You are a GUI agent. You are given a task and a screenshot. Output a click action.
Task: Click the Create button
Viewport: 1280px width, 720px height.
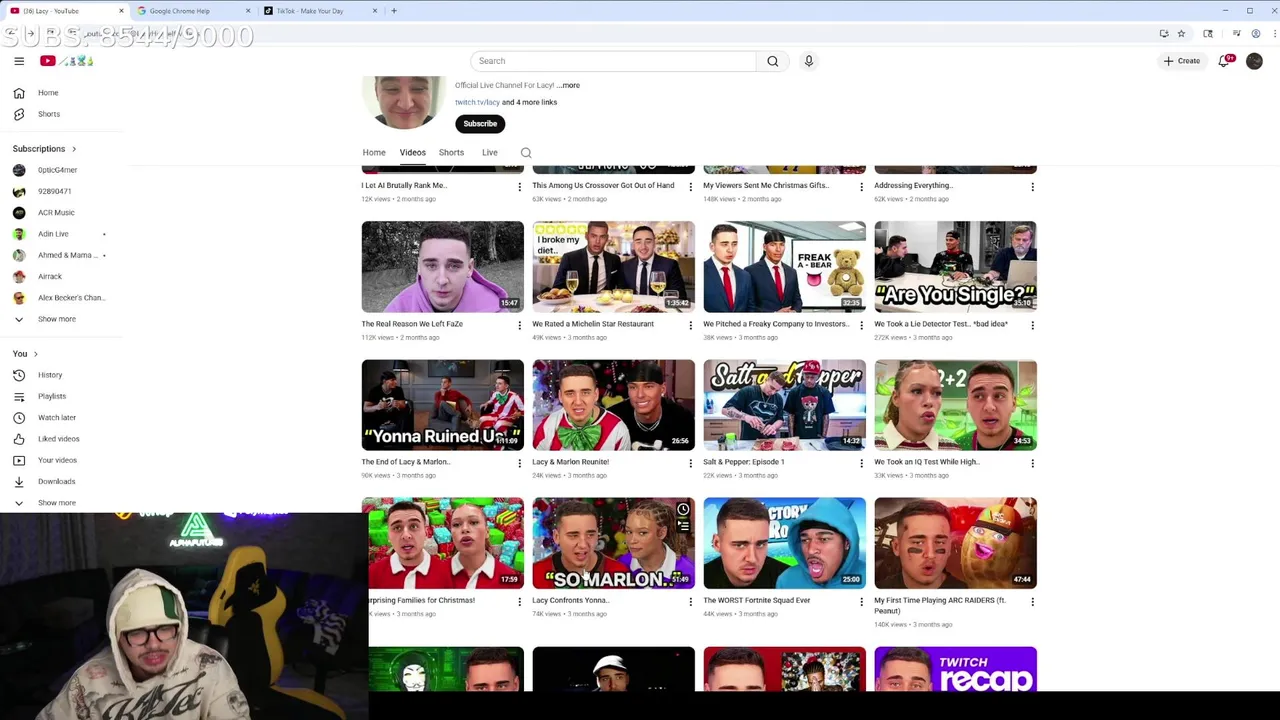(1181, 61)
